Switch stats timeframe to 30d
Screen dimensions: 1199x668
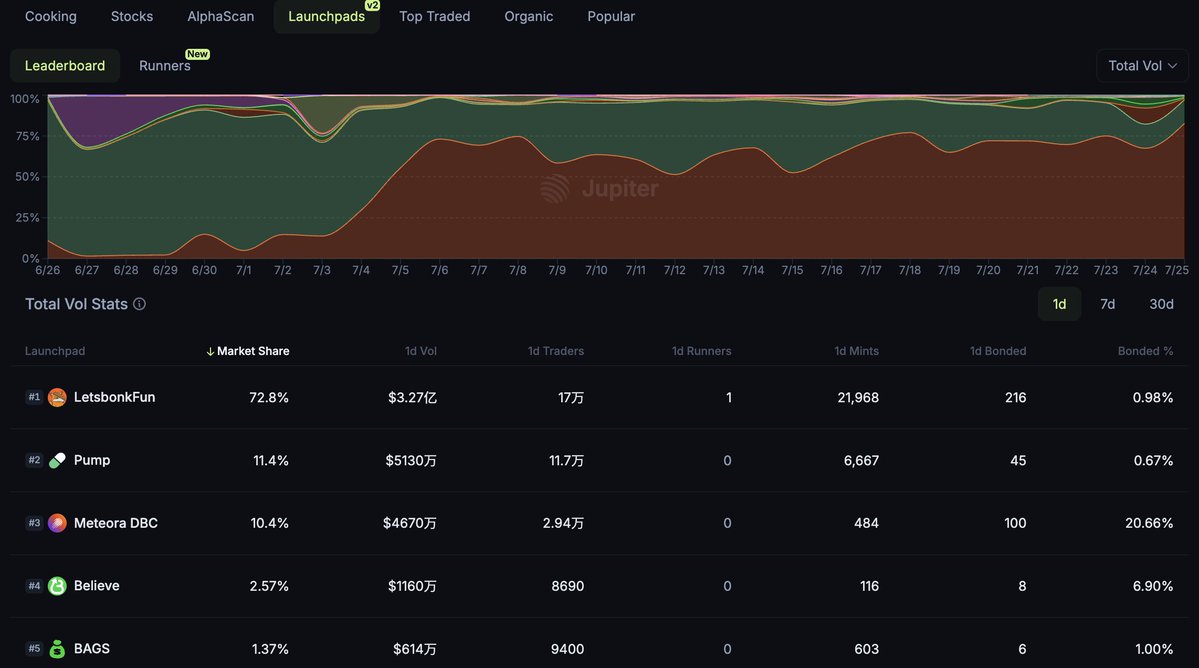point(1161,304)
